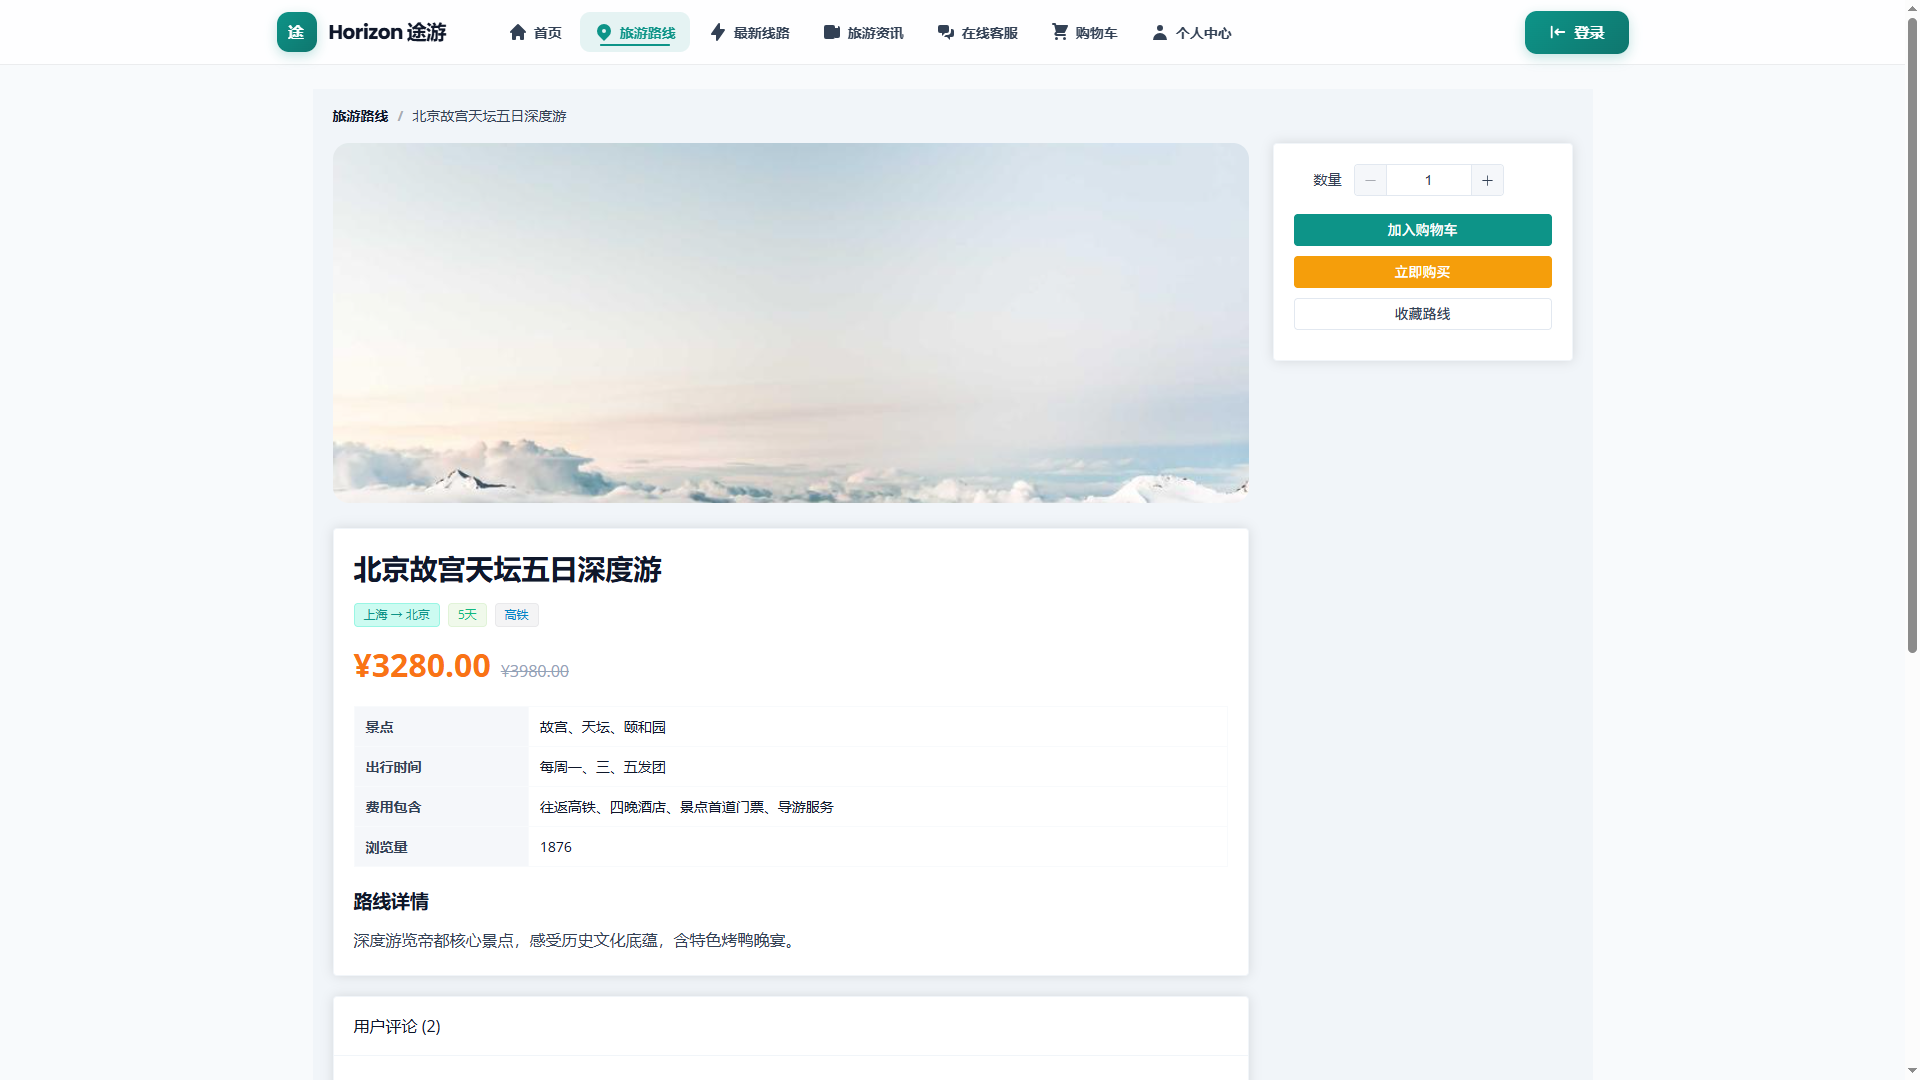The width and height of the screenshot is (1920, 1080).
Task: Open the 旅游资讯 menu item
Action: (x=863, y=32)
